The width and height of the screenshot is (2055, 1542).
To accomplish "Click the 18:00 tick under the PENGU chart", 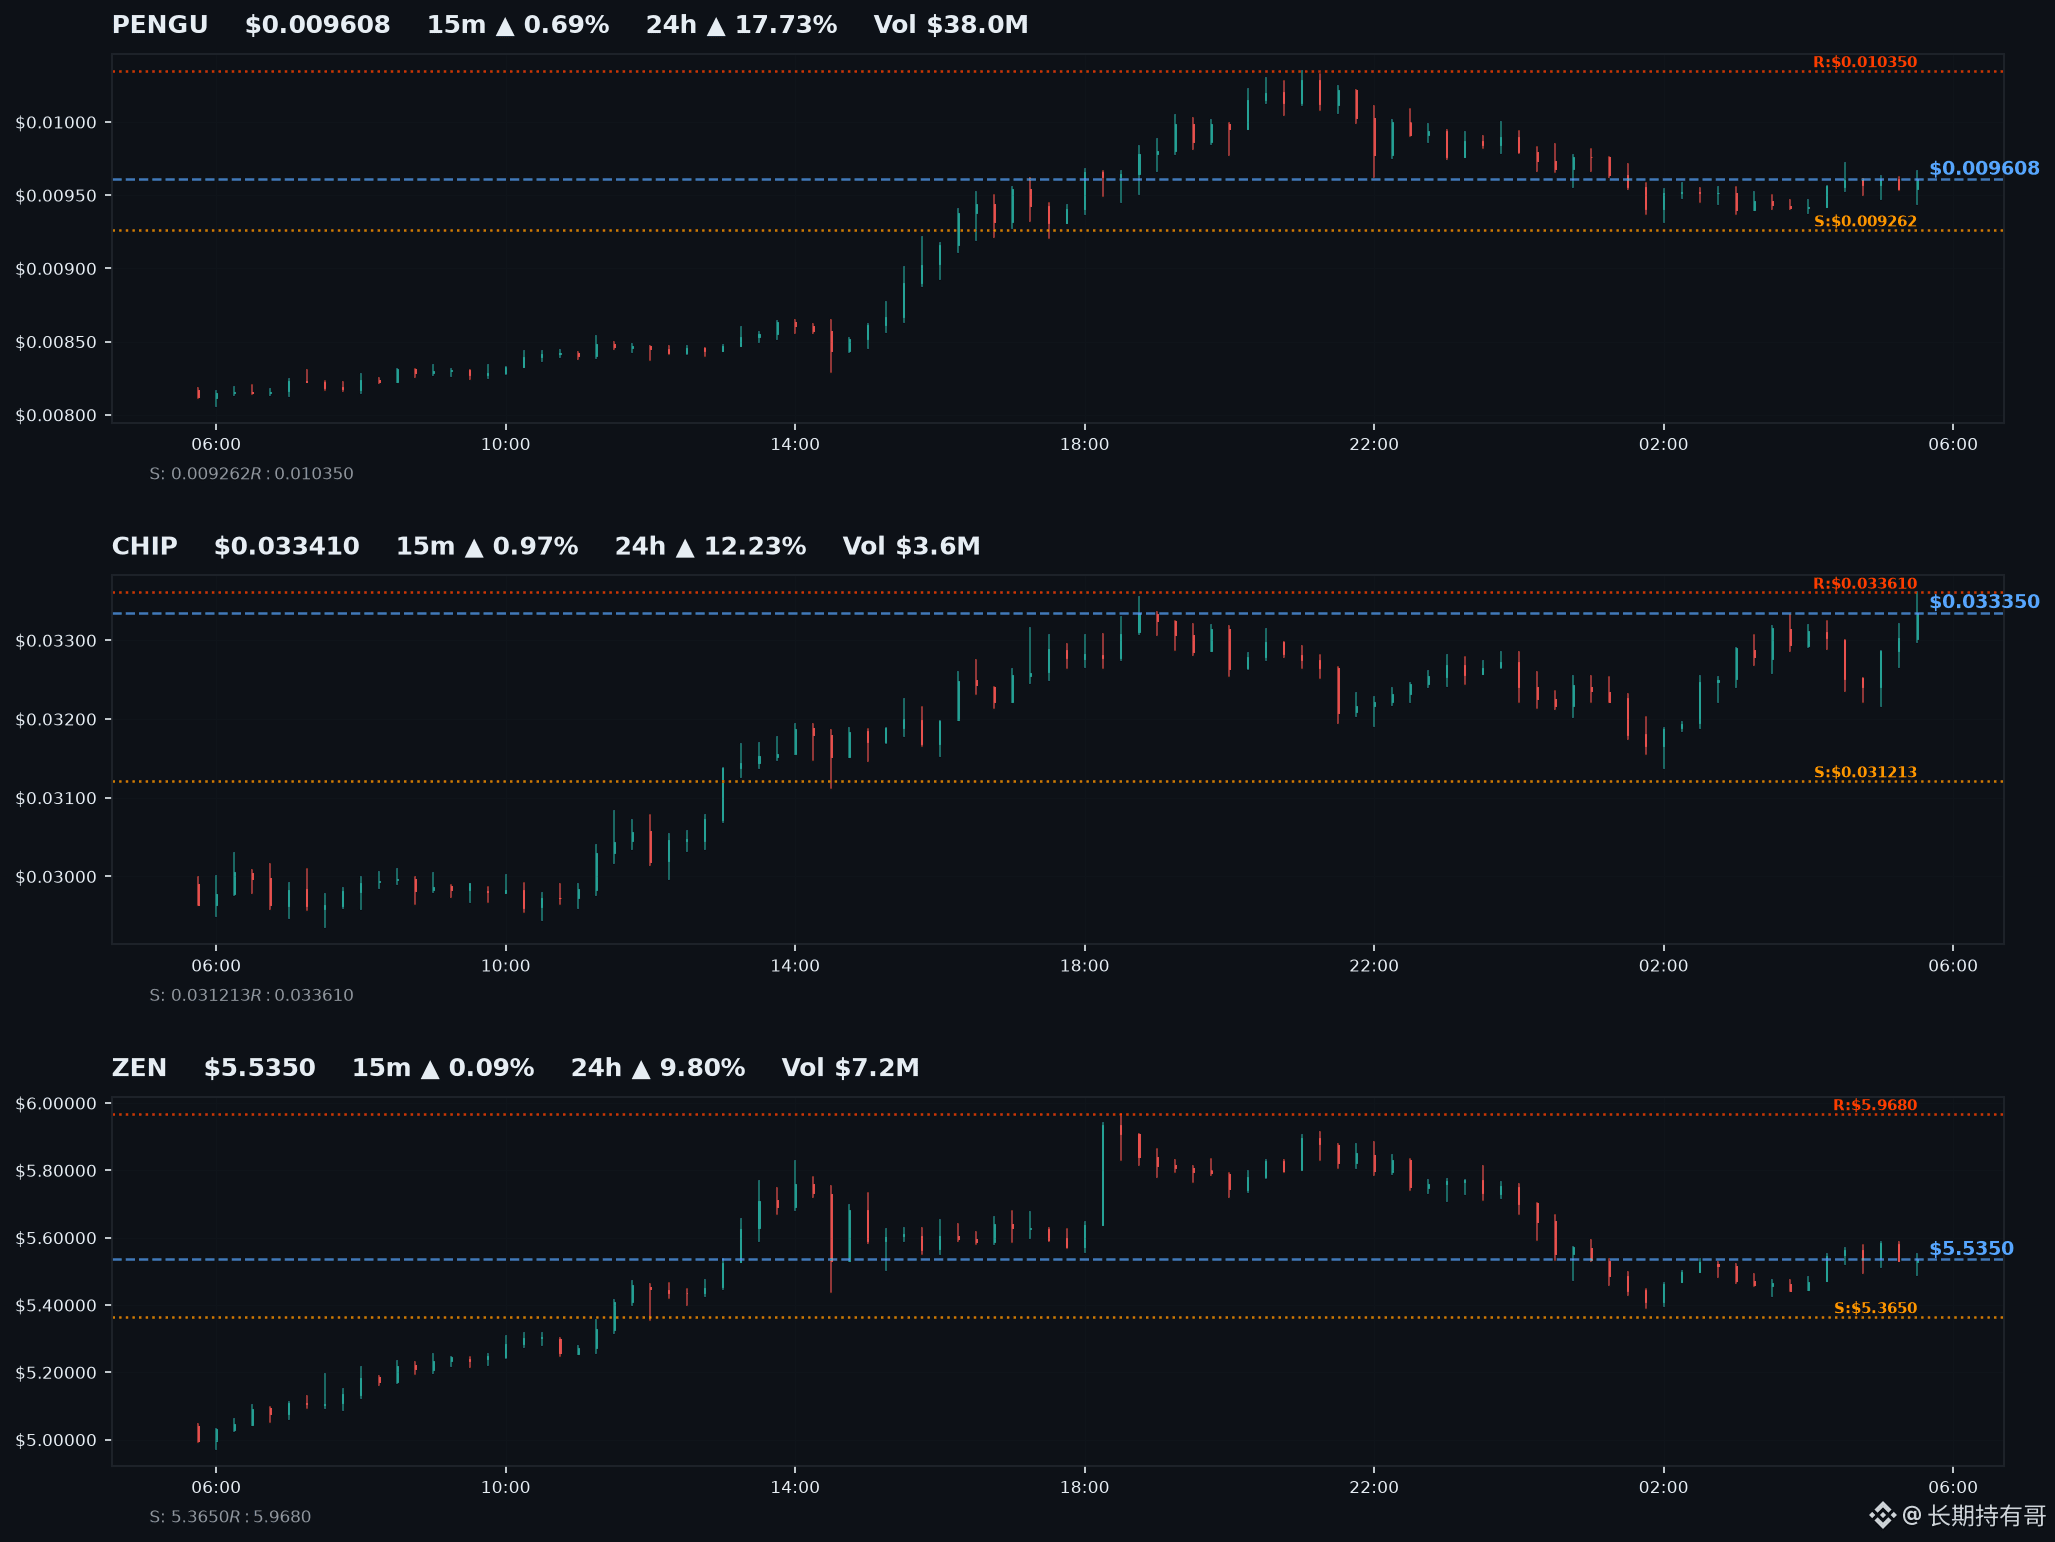I will point(1085,445).
